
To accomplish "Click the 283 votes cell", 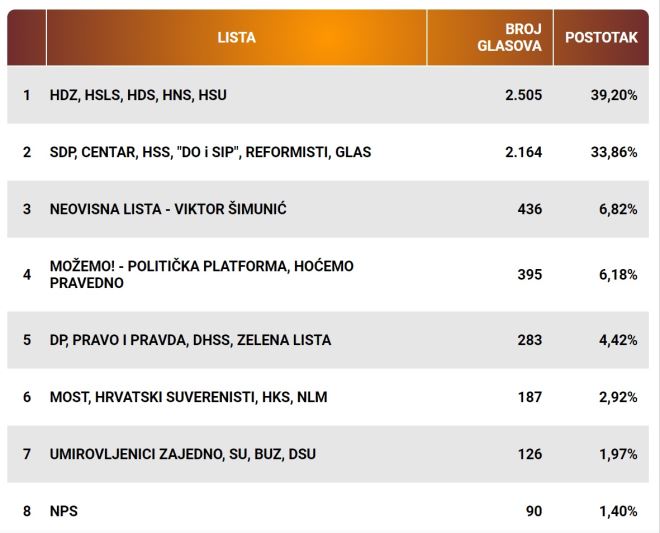I will click(x=529, y=340).
